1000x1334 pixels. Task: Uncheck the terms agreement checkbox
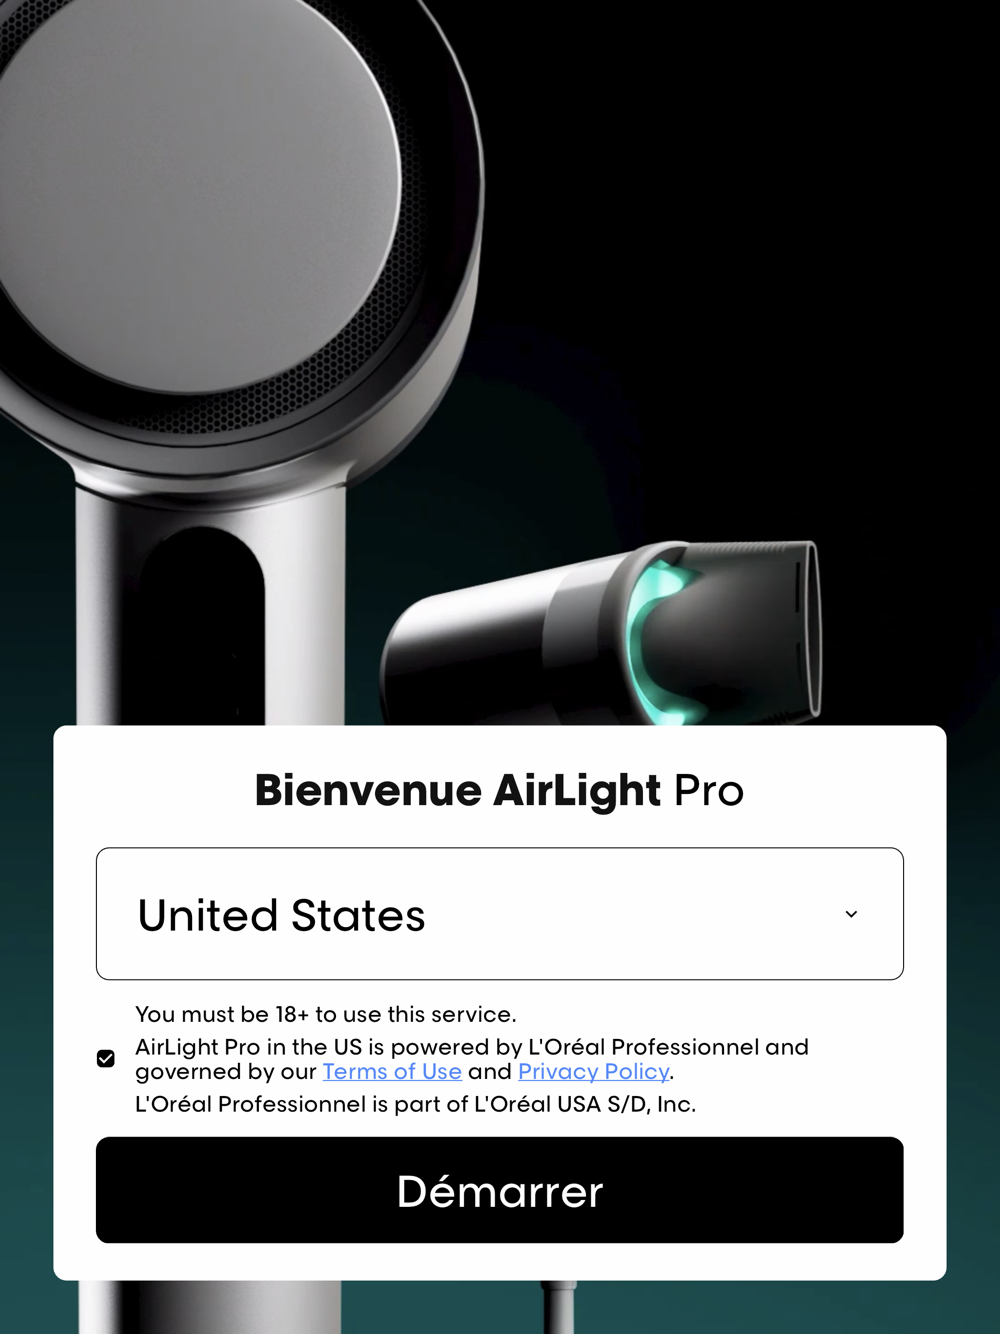(x=106, y=1058)
